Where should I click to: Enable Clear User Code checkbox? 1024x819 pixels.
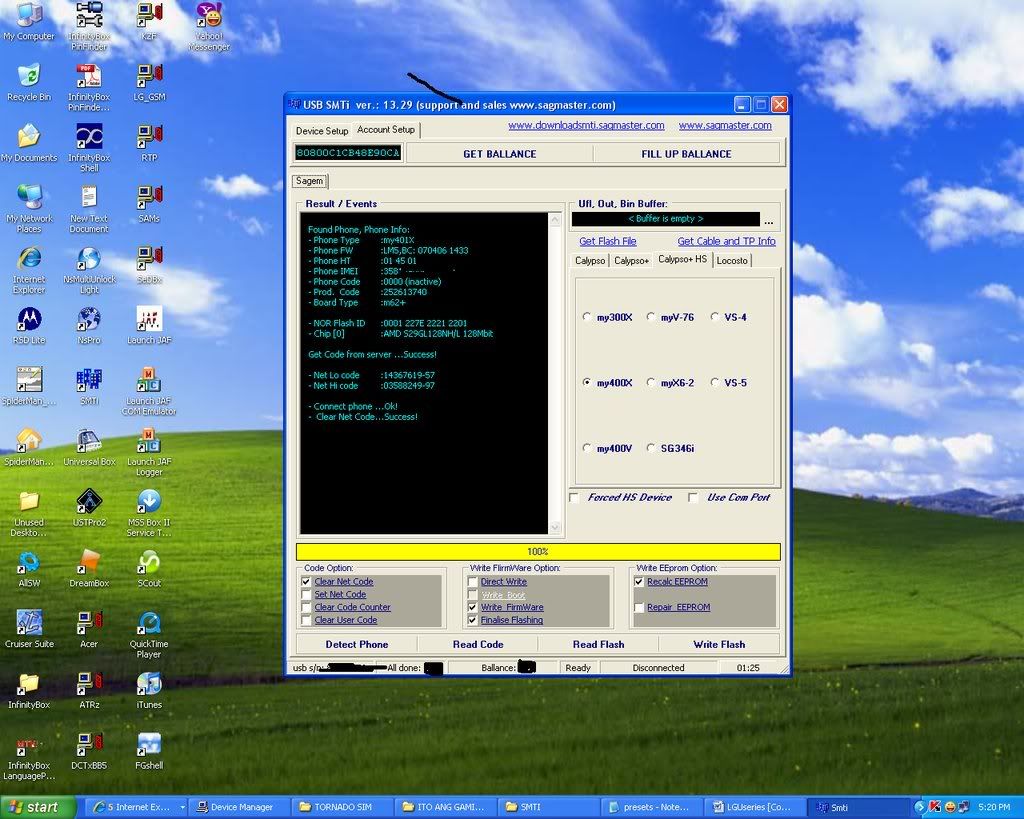point(306,620)
